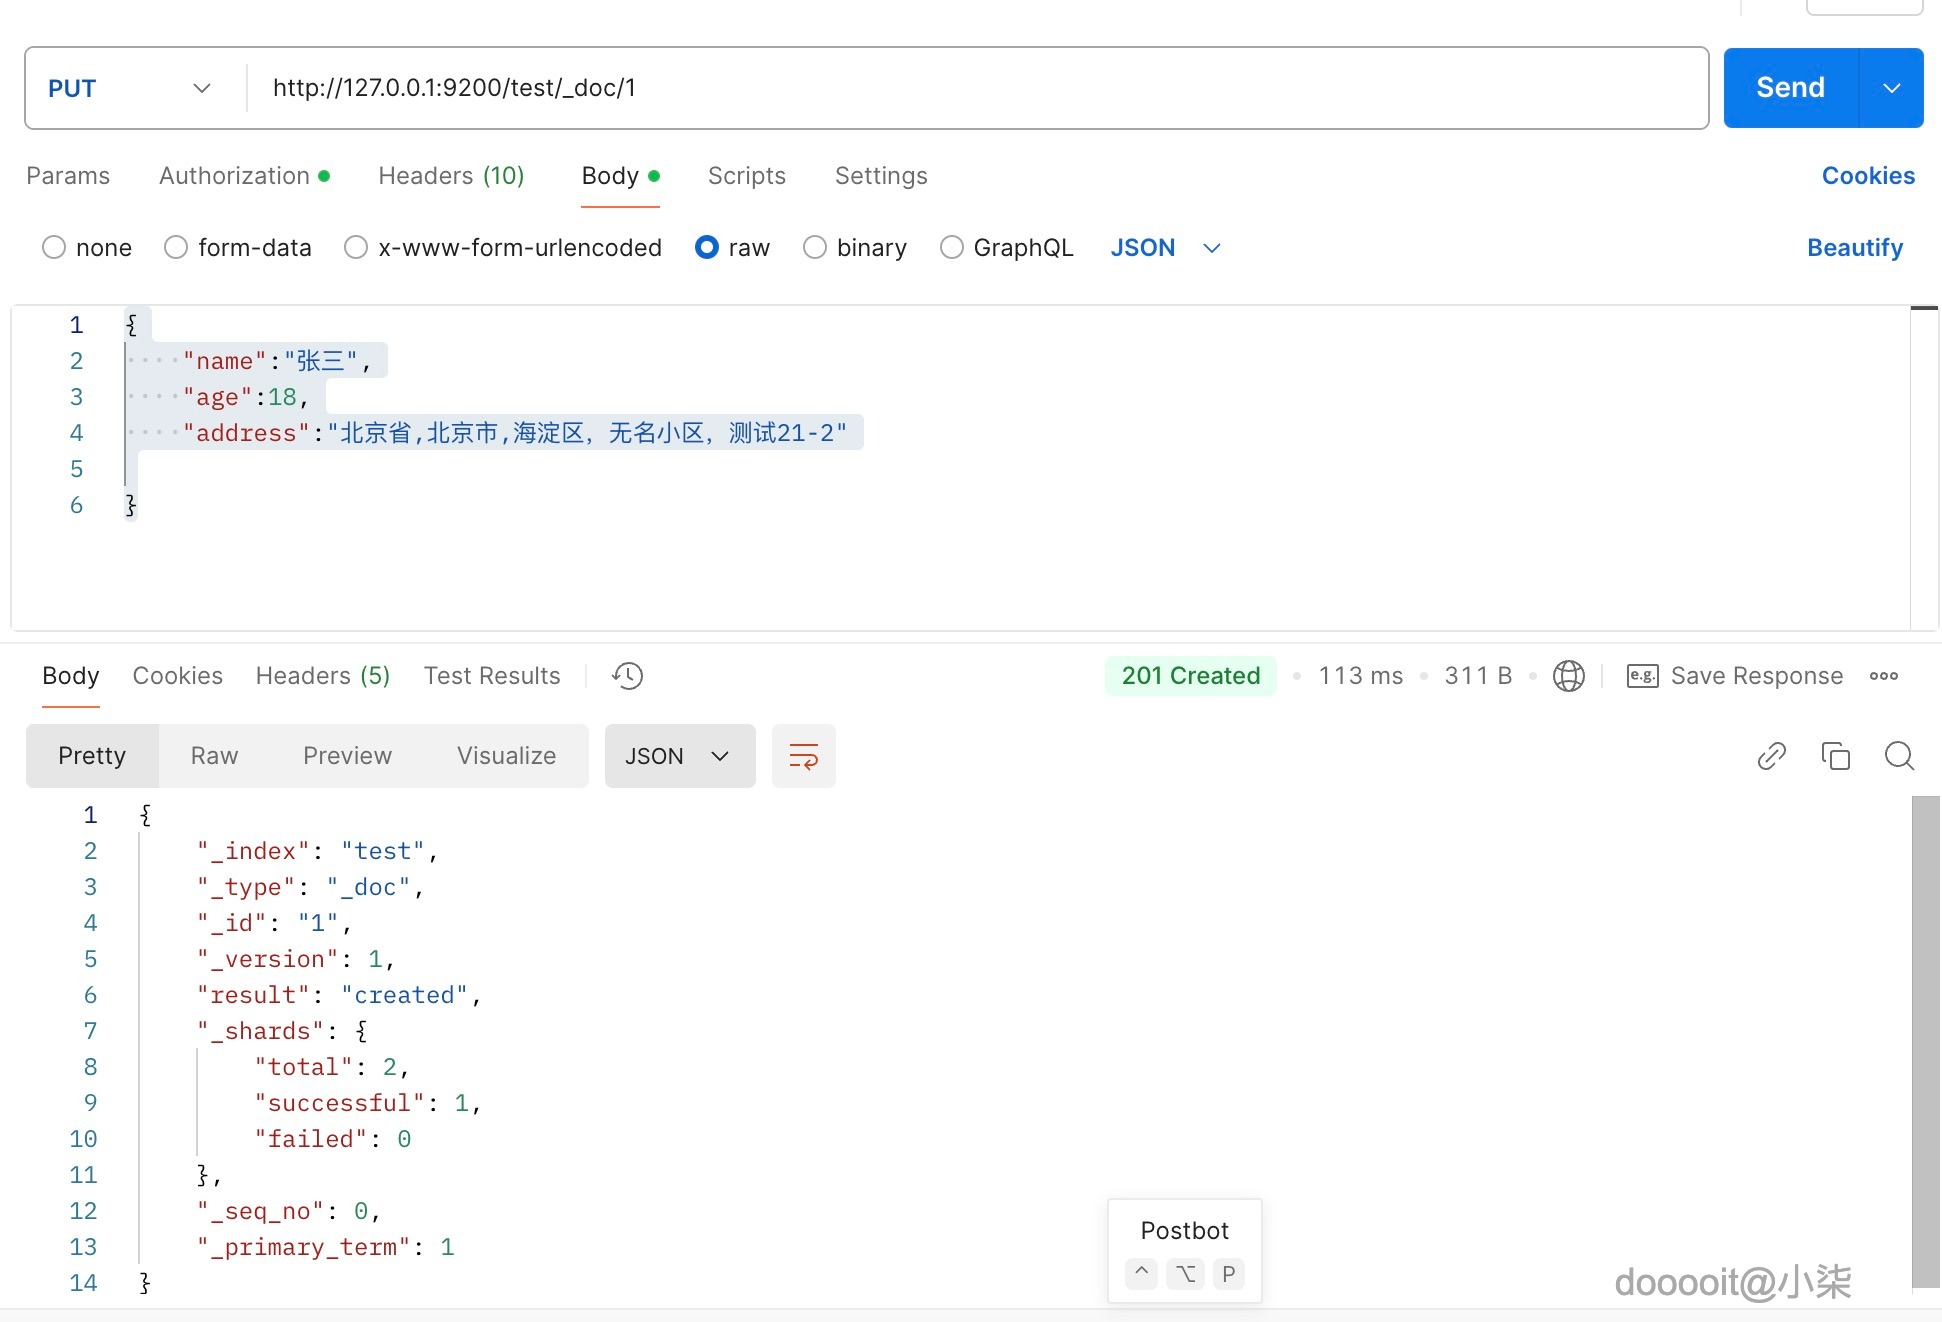
Task: Expand the Send button arrow menu
Action: pos(1891,88)
